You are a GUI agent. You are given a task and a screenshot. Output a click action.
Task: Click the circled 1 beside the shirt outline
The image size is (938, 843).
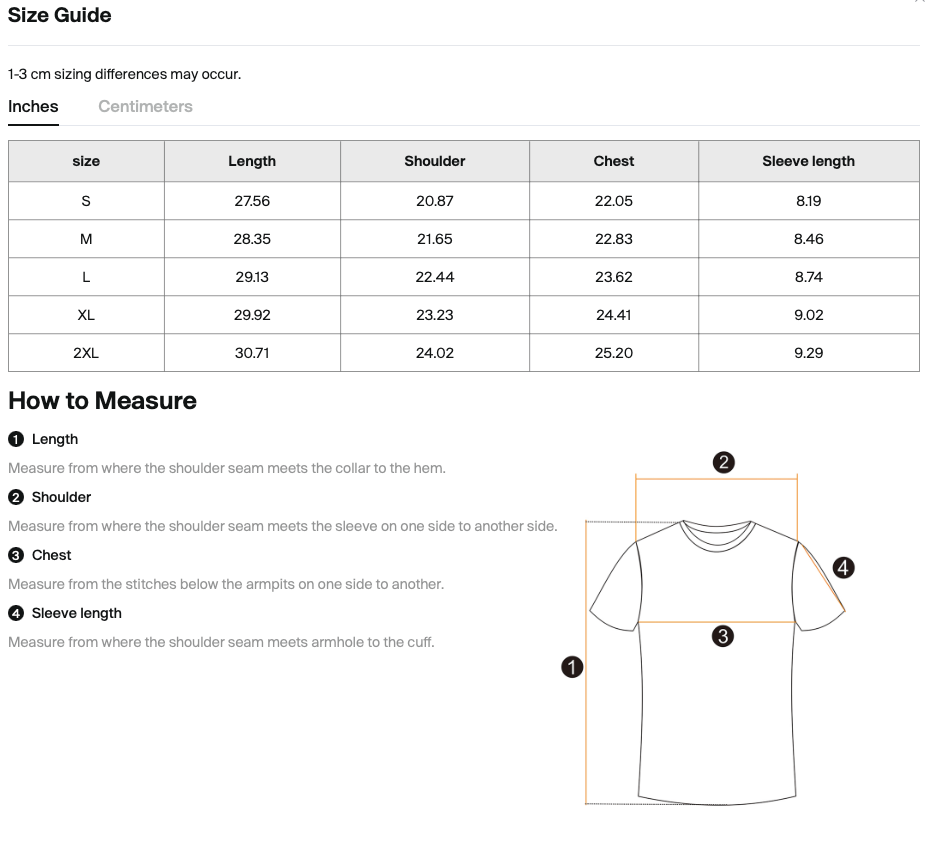tap(572, 666)
